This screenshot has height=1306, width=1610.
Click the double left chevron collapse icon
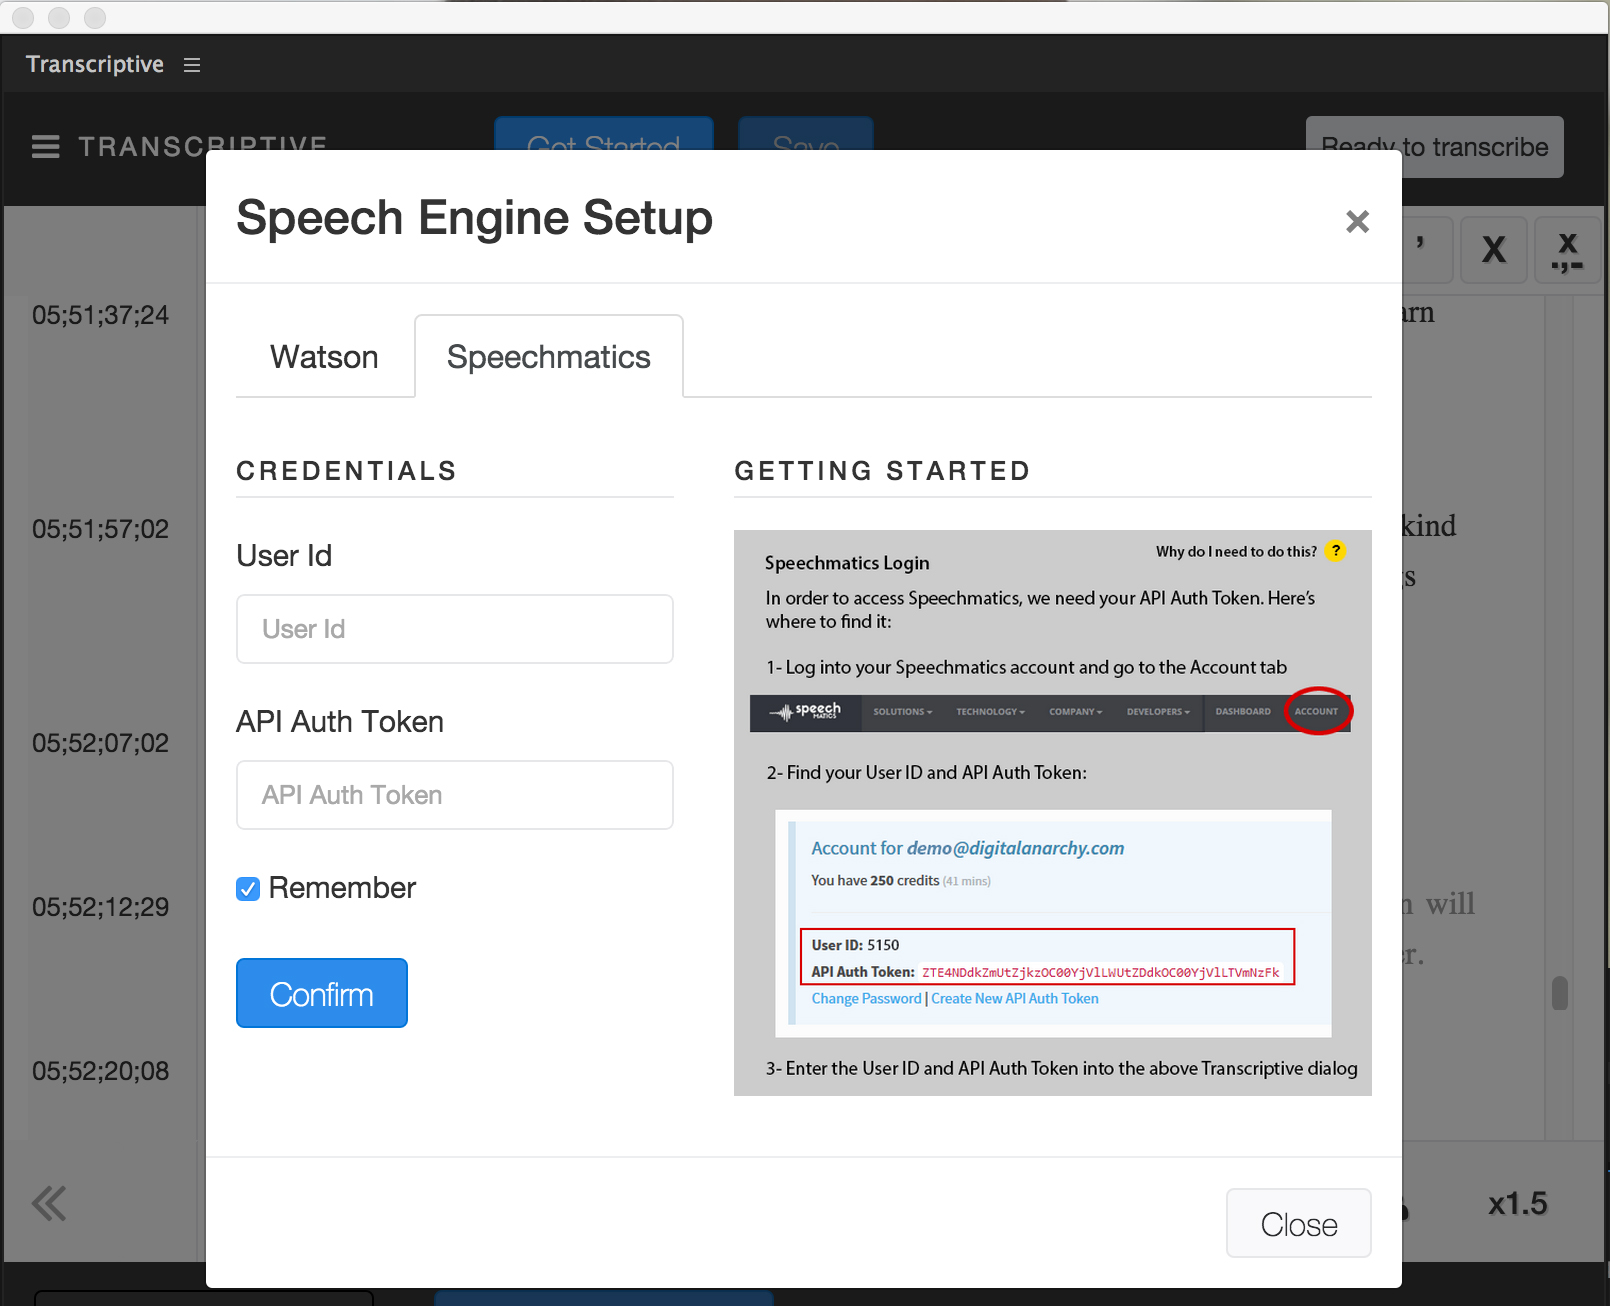point(49,1203)
